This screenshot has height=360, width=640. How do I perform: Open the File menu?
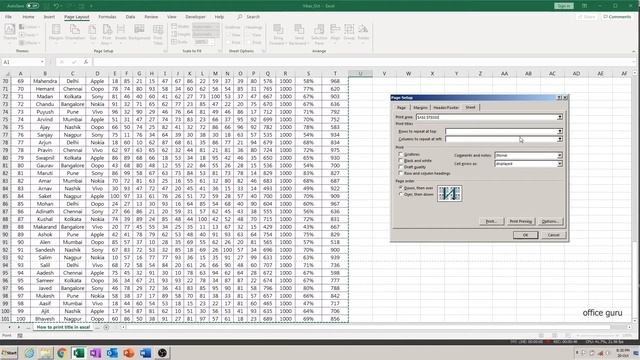[8, 17]
